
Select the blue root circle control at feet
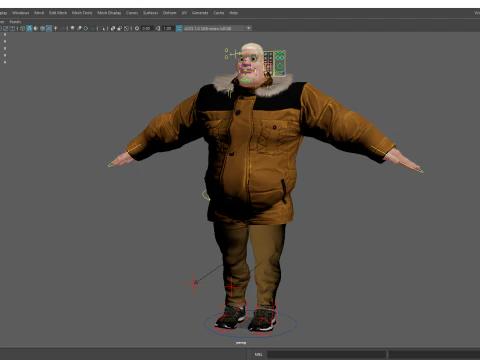coord(251,323)
